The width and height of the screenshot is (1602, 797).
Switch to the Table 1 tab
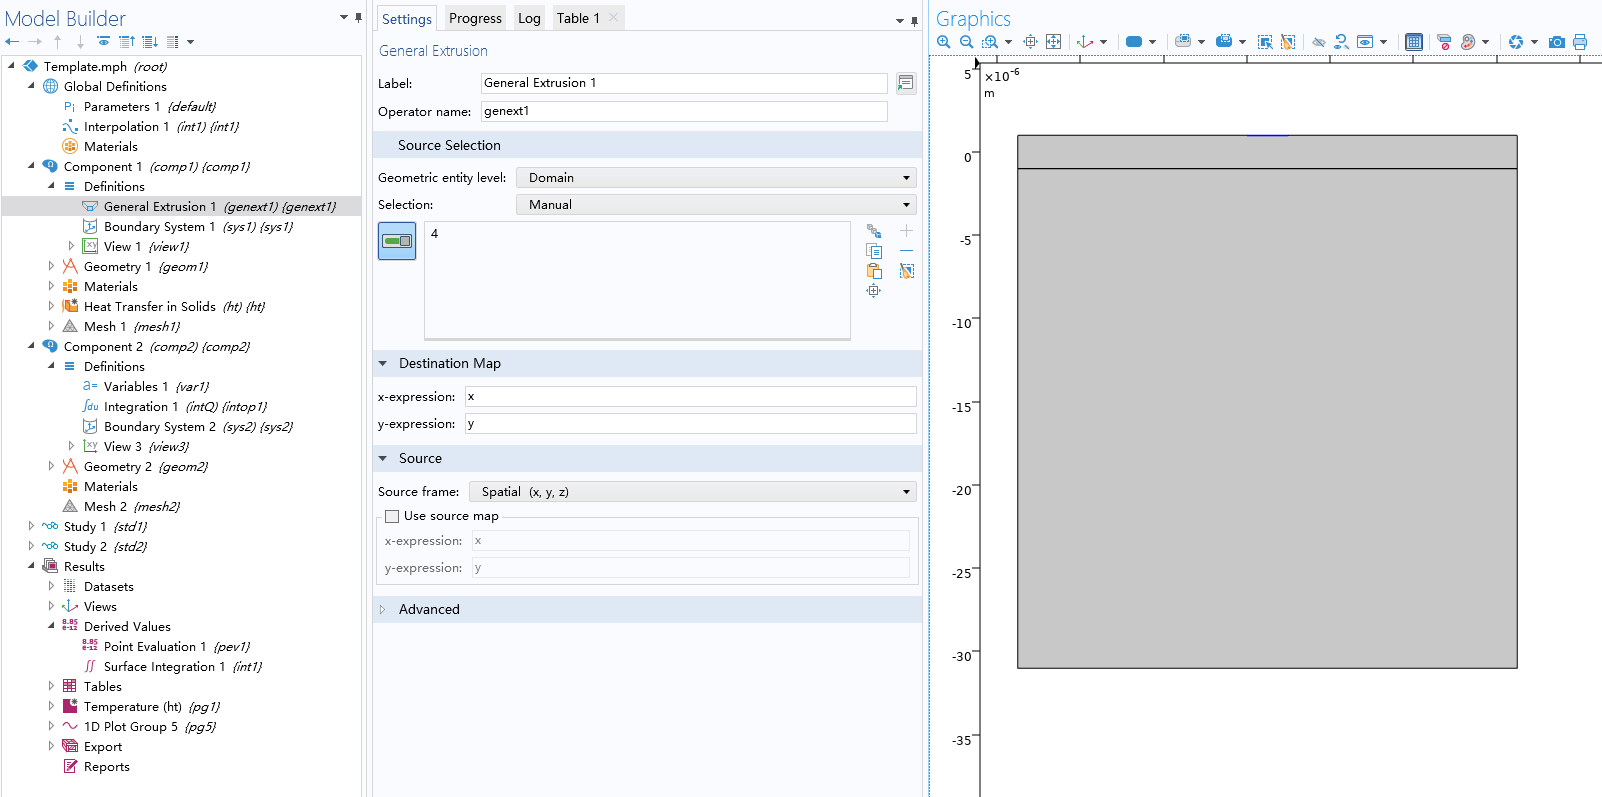578,18
